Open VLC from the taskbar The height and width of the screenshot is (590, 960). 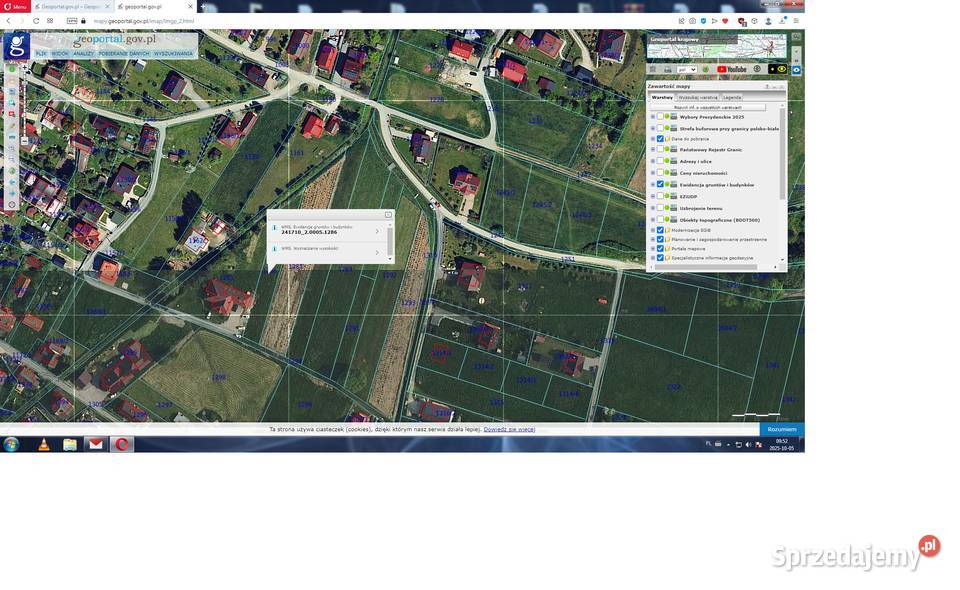click(43, 444)
